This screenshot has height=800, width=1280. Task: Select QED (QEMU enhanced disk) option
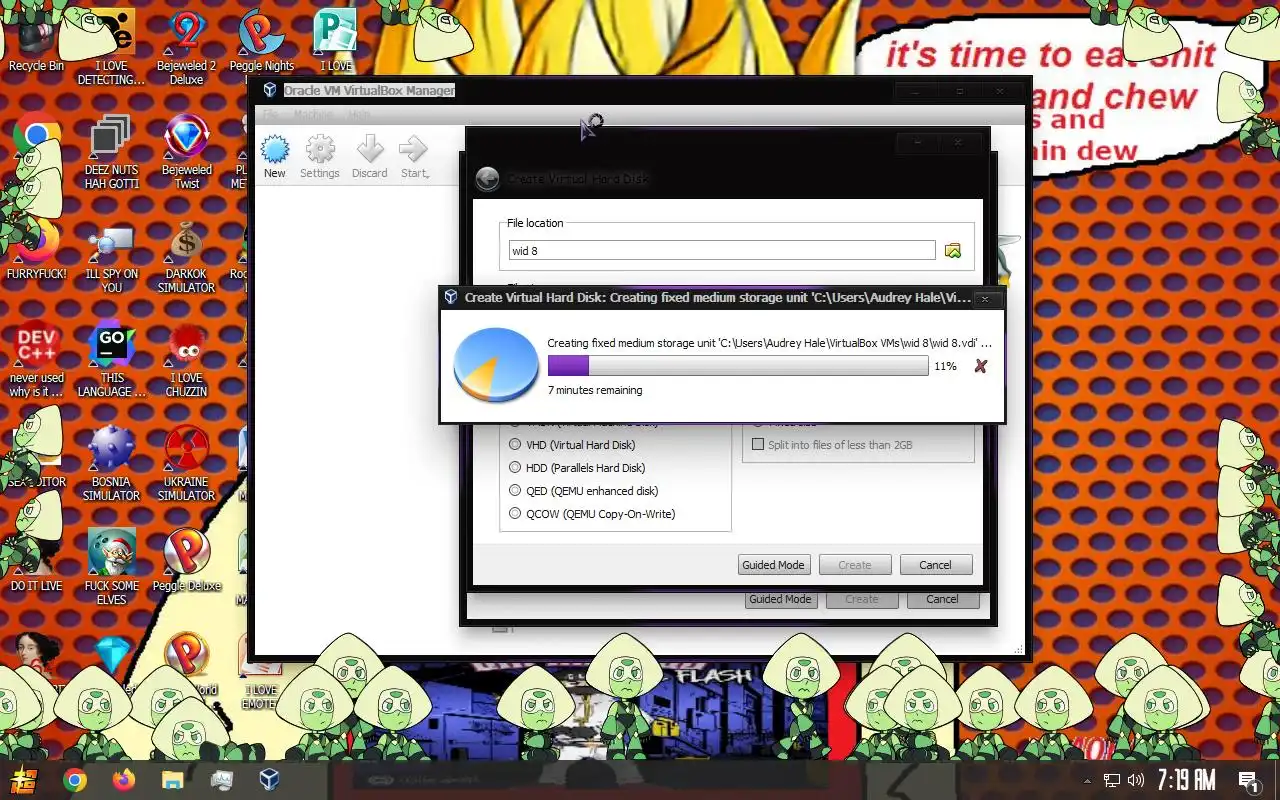(x=515, y=491)
